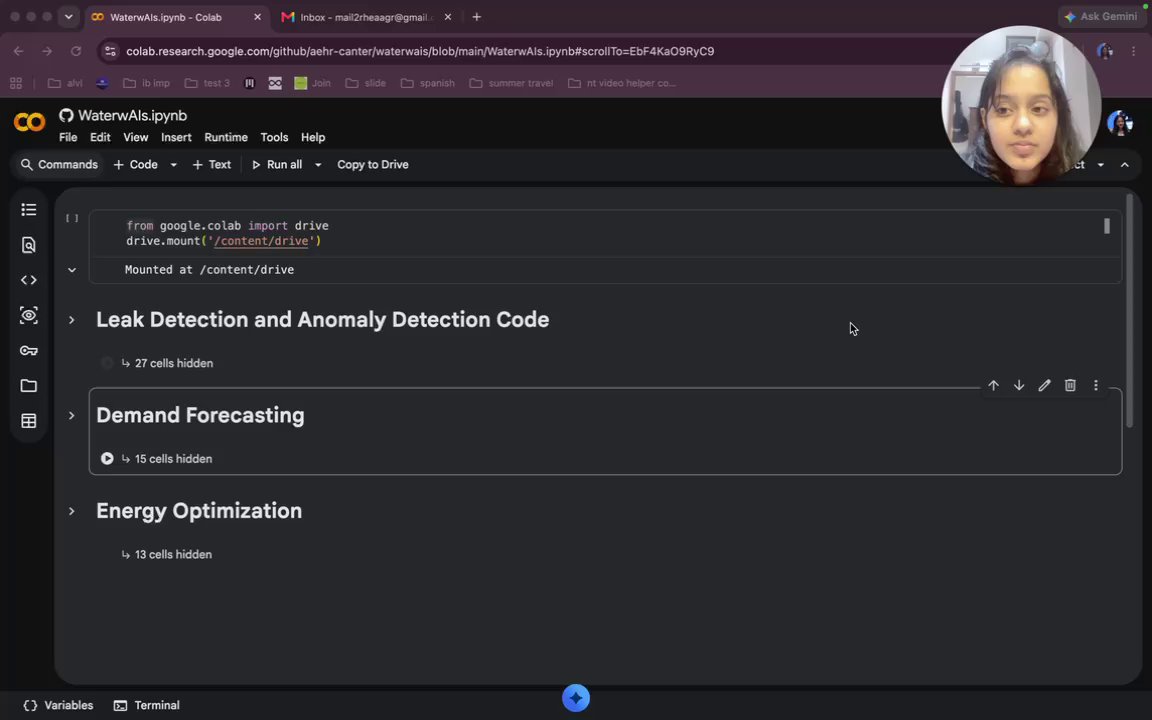Open the Google account avatar
1152x720 pixels.
pyautogui.click(x=1120, y=123)
